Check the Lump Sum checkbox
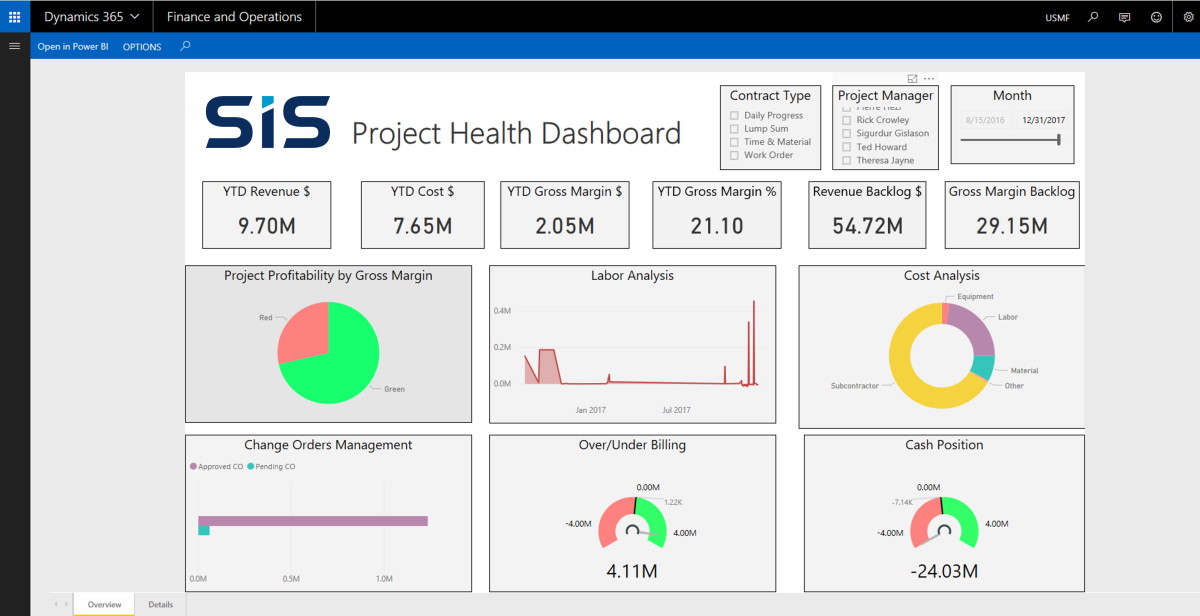 point(735,129)
